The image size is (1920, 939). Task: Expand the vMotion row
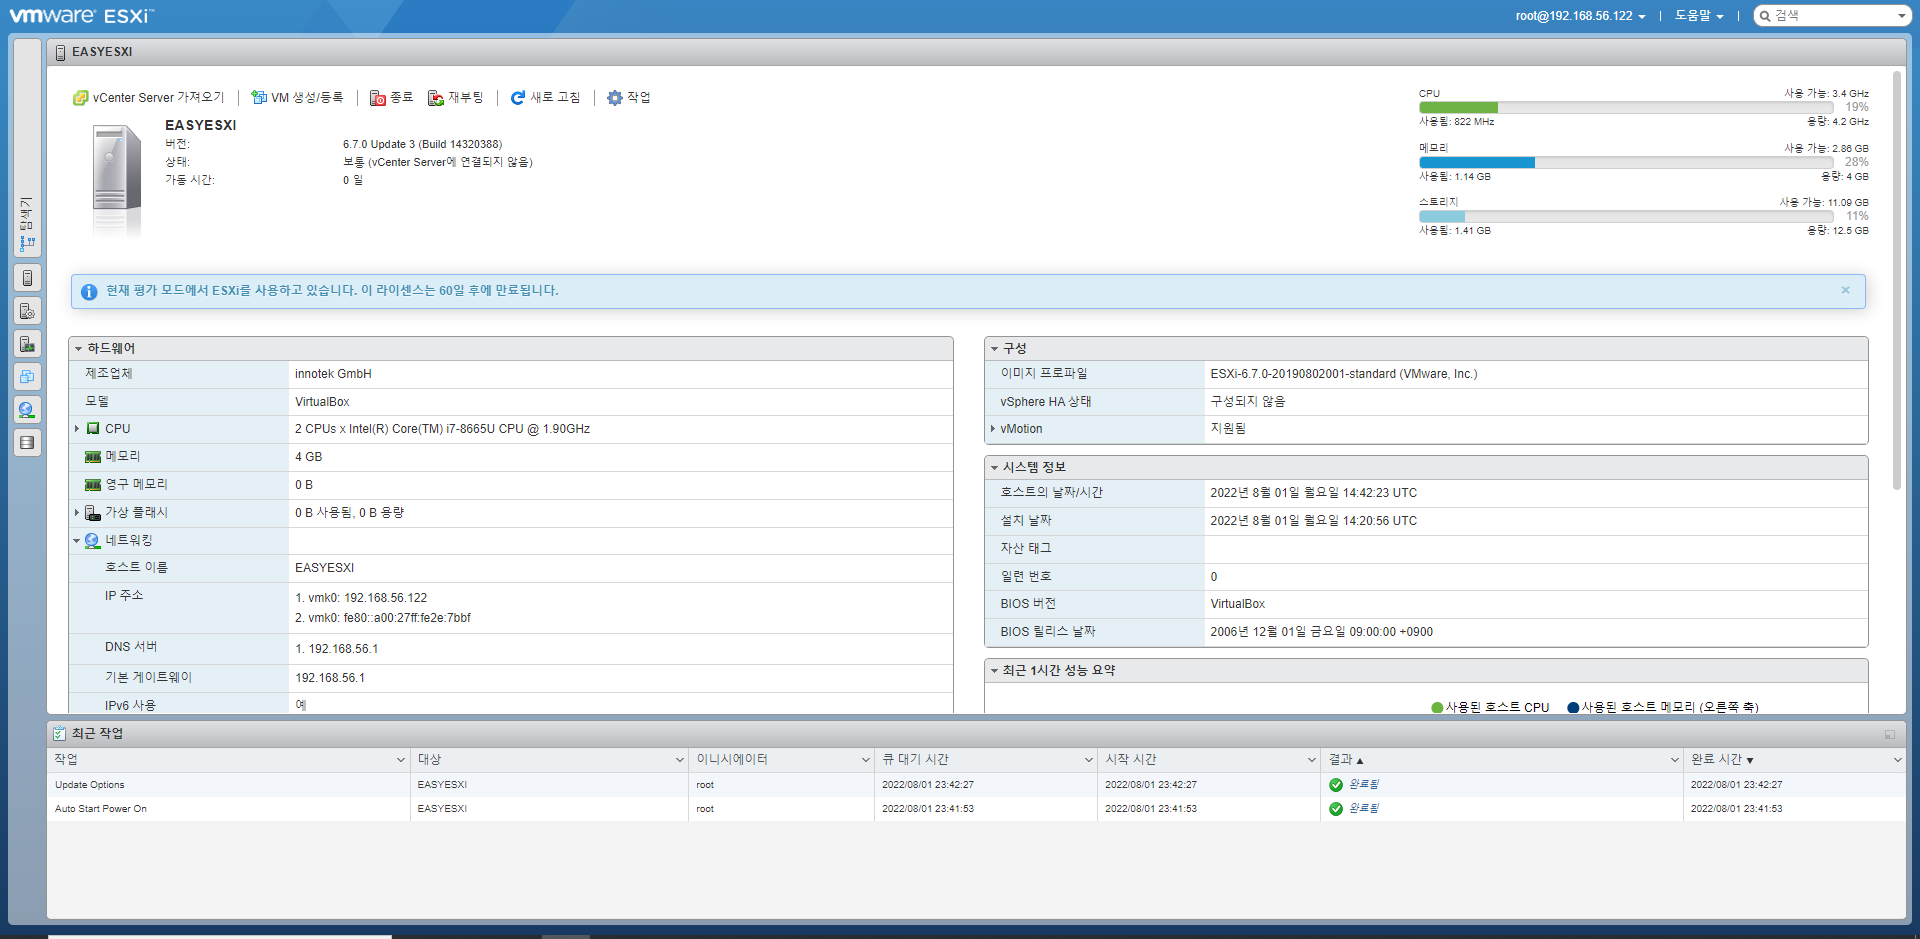992,429
